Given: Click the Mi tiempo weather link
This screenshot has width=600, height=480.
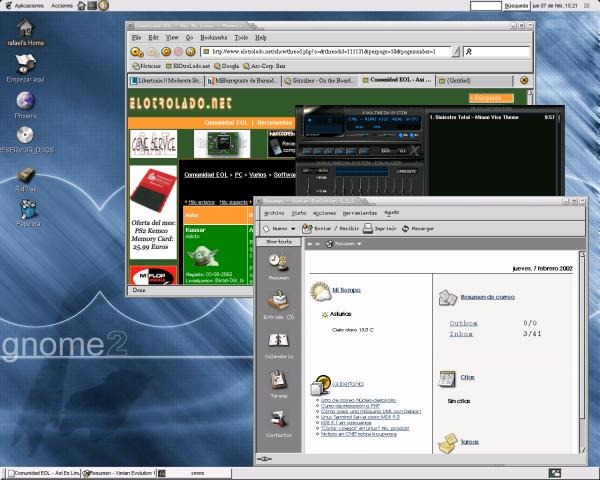Looking at the screenshot, I should point(346,289).
